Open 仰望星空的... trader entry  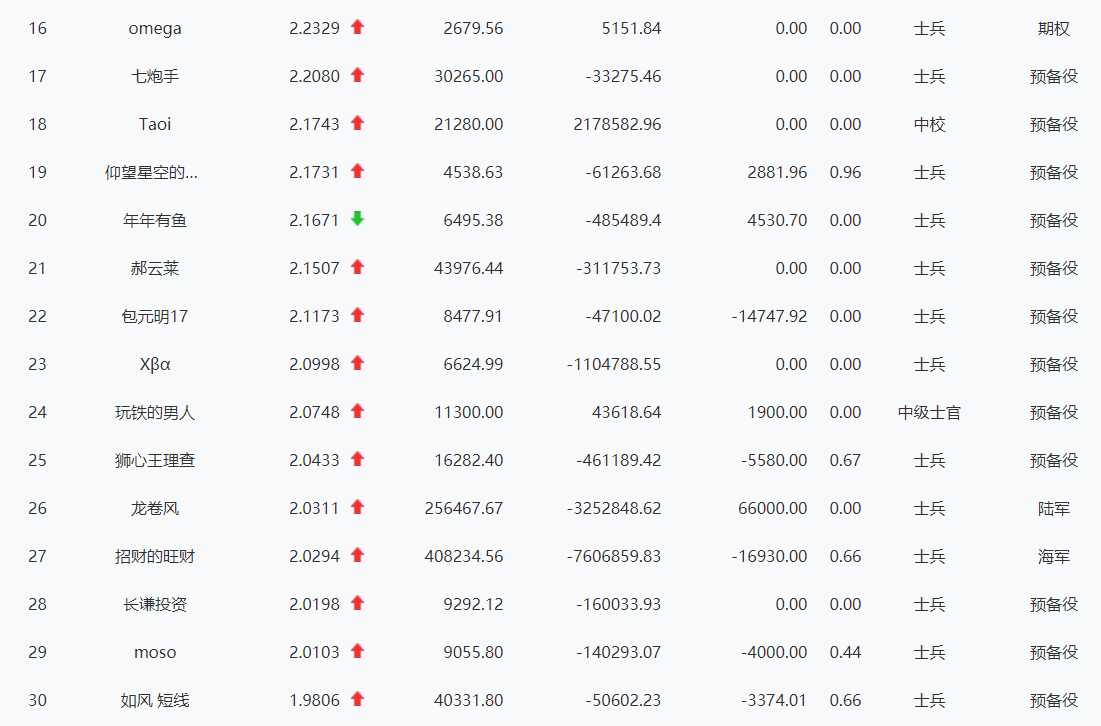pyautogui.click(x=151, y=172)
